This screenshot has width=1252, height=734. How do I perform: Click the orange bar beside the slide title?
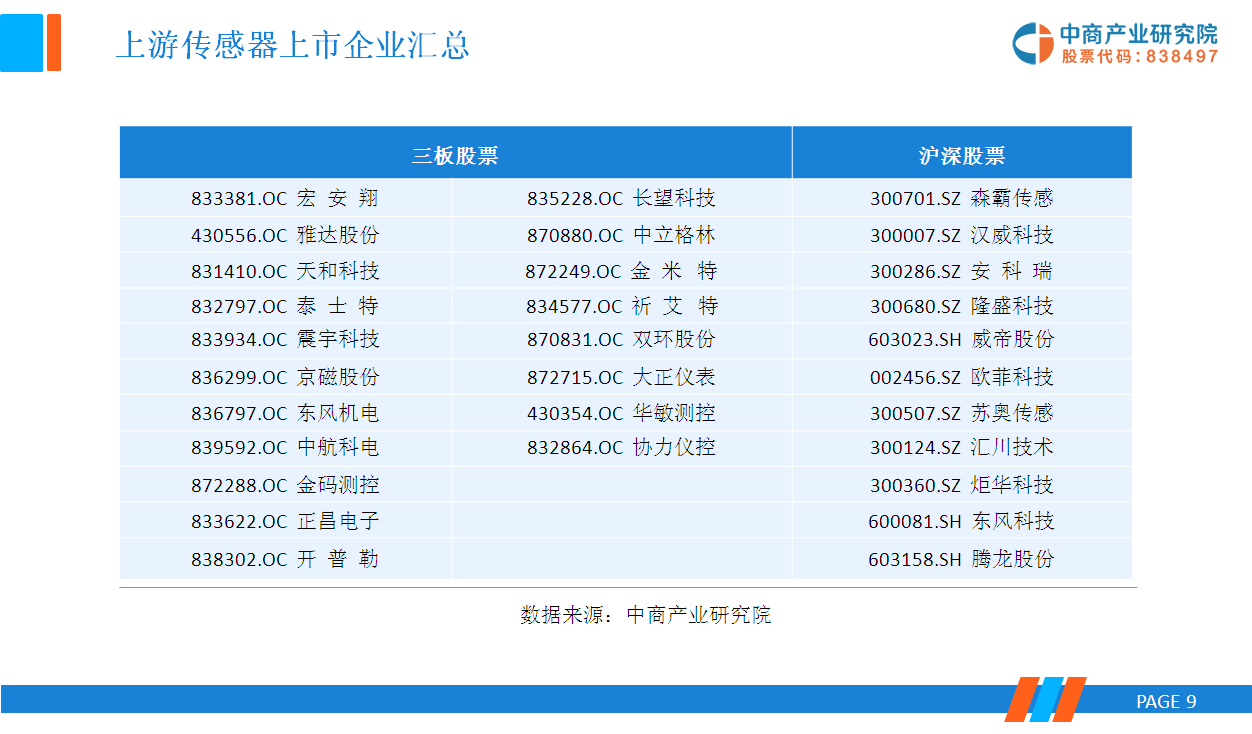tap(54, 43)
